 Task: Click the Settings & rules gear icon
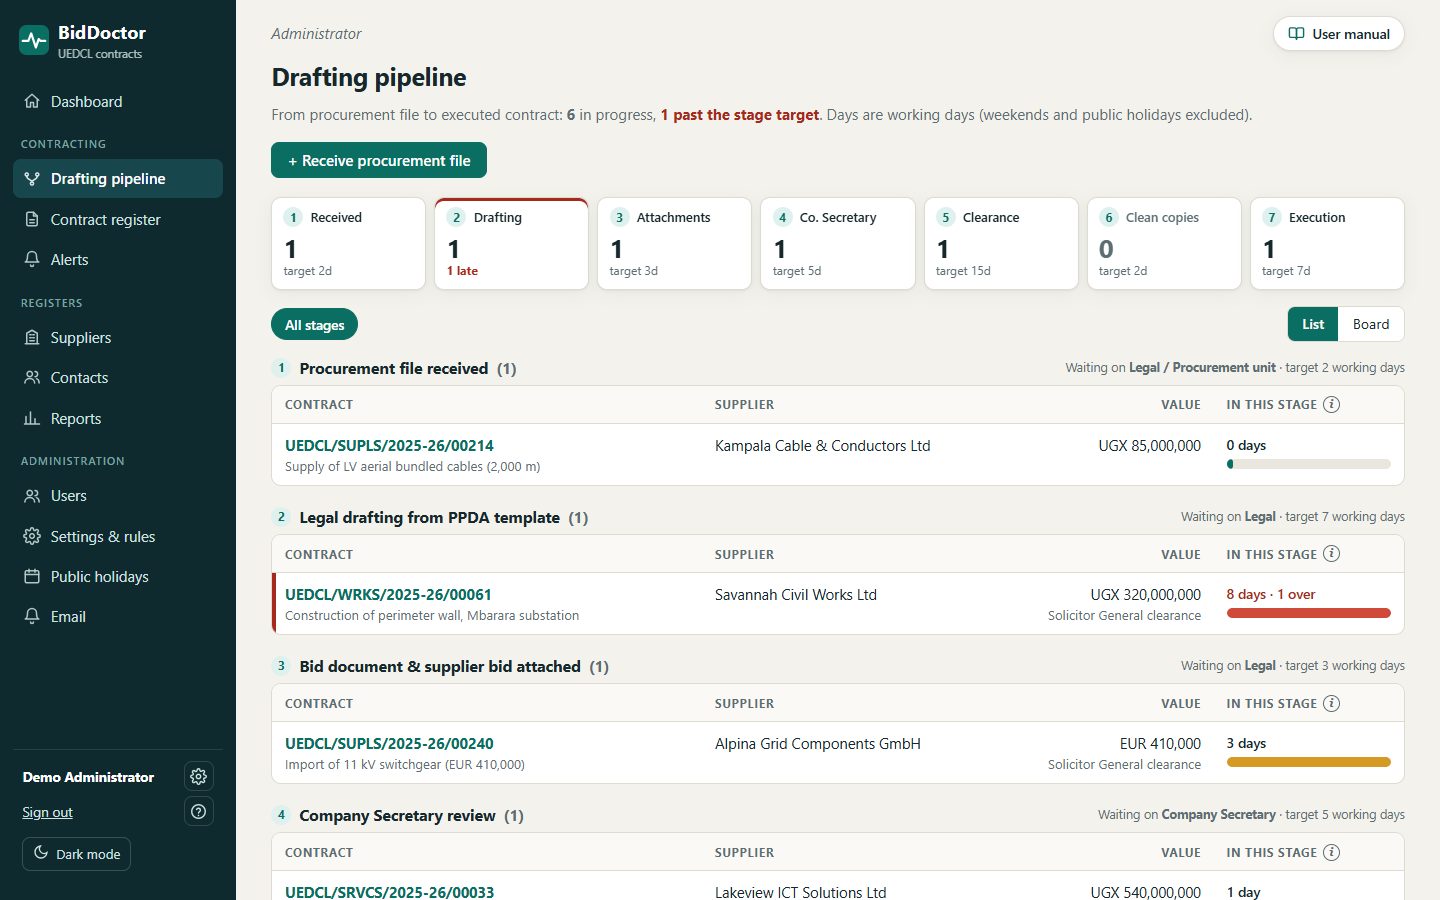tap(32, 536)
